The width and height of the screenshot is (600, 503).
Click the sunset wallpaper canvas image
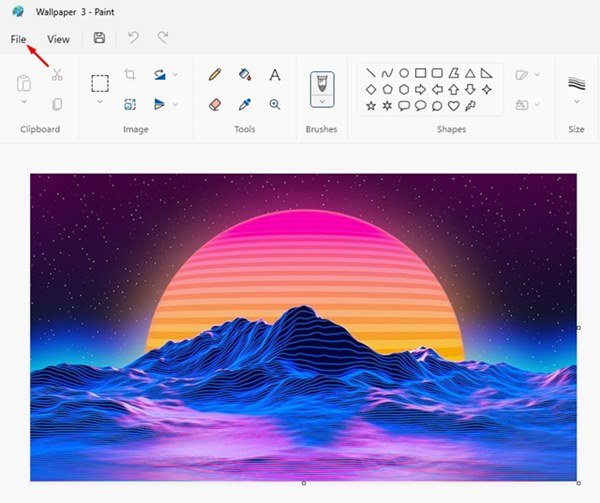pyautogui.click(x=303, y=327)
